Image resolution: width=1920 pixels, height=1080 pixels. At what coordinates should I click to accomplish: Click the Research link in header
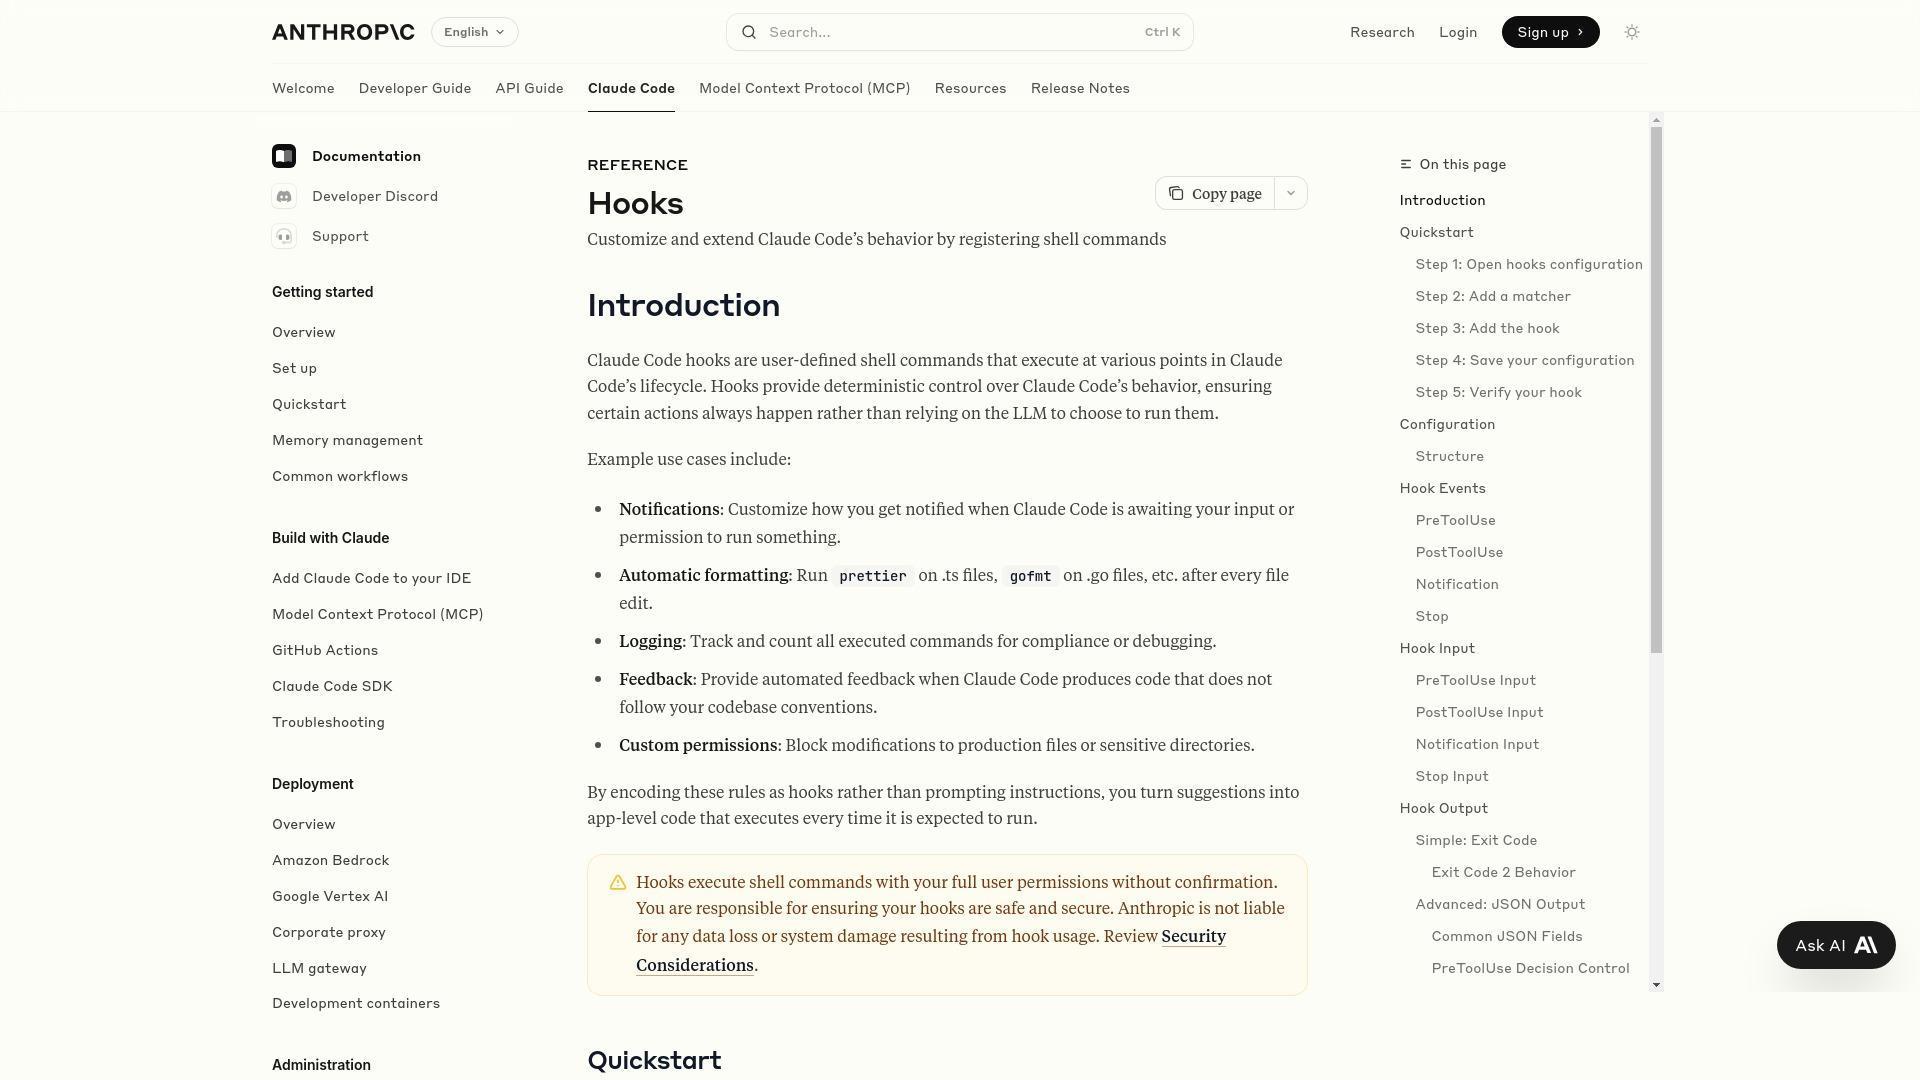pos(1382,32)
